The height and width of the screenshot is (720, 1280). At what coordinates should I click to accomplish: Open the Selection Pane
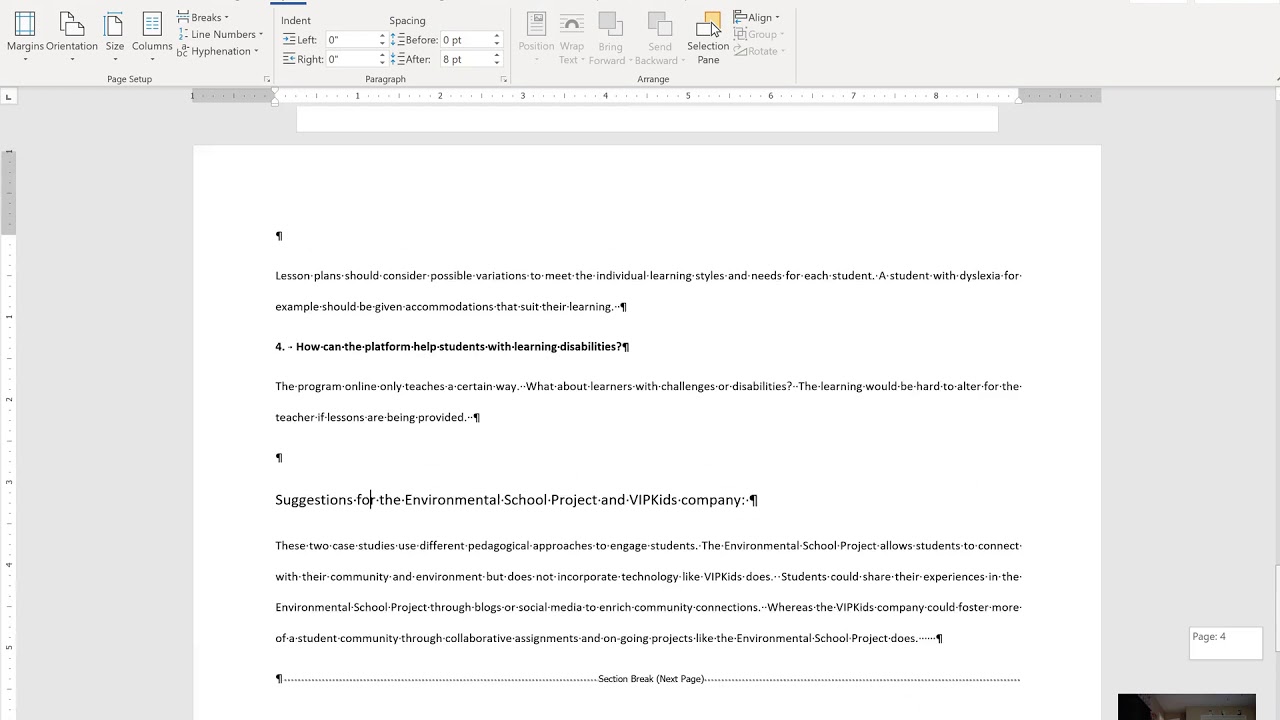tap(708, 38)
